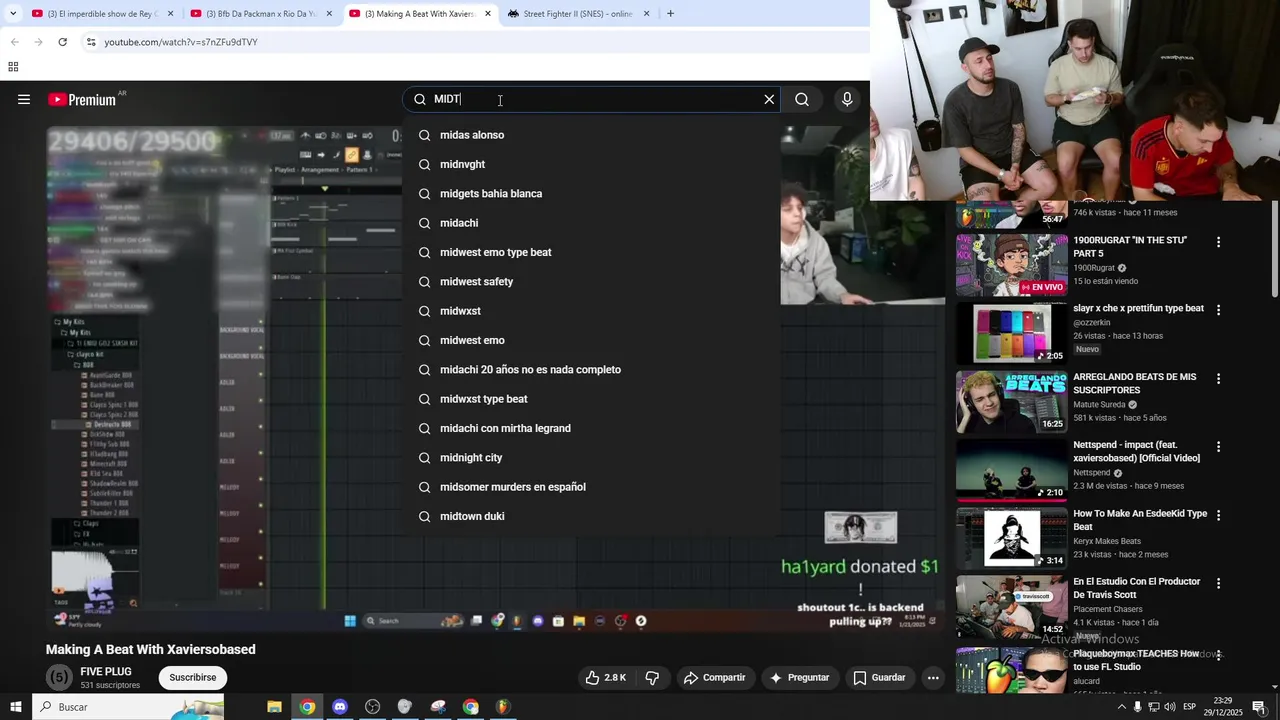Go back with browser back arrow
The width and height of the screenshot is (1280, 720).
(14, 42)
